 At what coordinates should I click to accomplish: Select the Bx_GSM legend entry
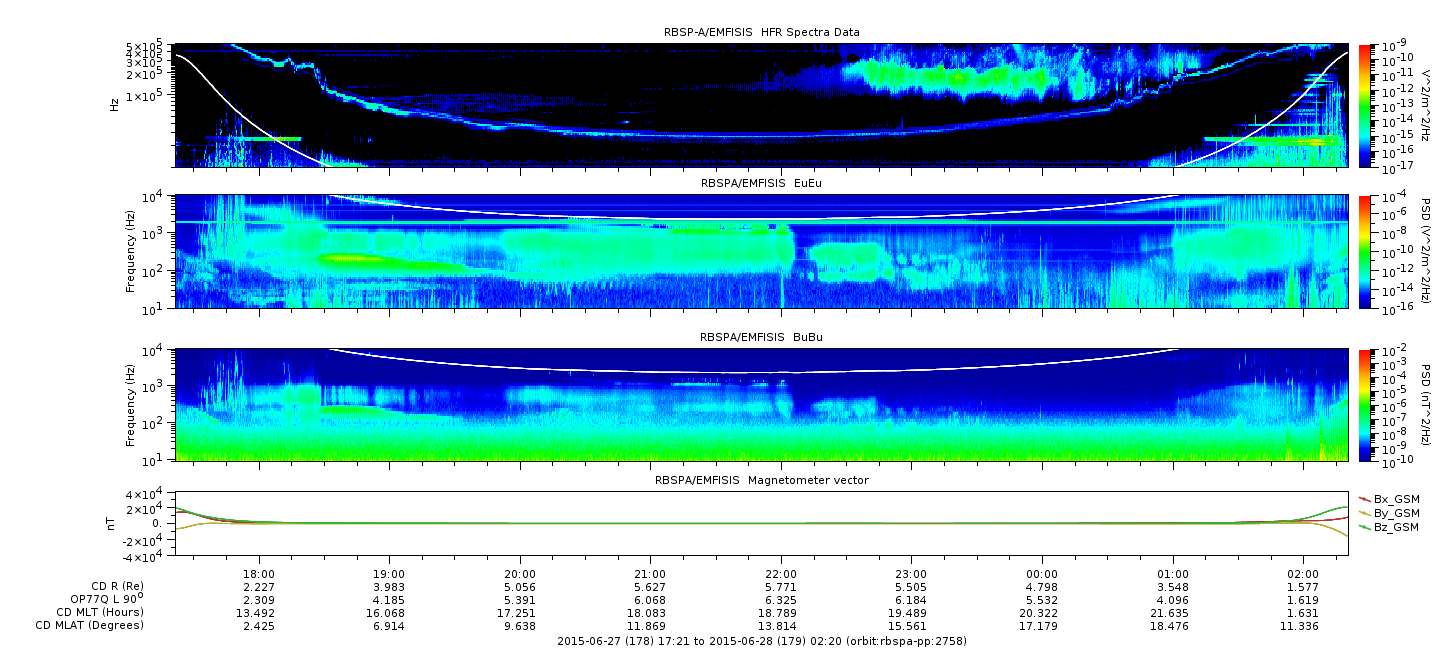point(1388,498)
